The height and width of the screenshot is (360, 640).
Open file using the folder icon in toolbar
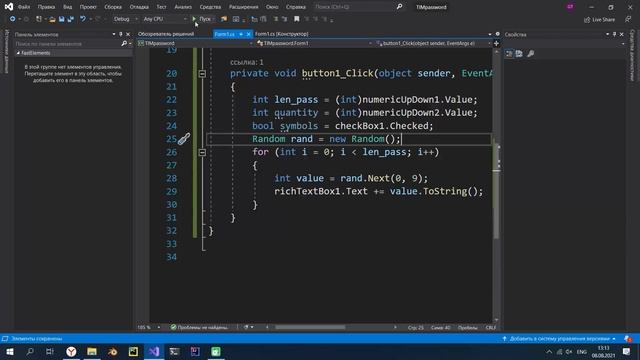[x=52, y=19]
